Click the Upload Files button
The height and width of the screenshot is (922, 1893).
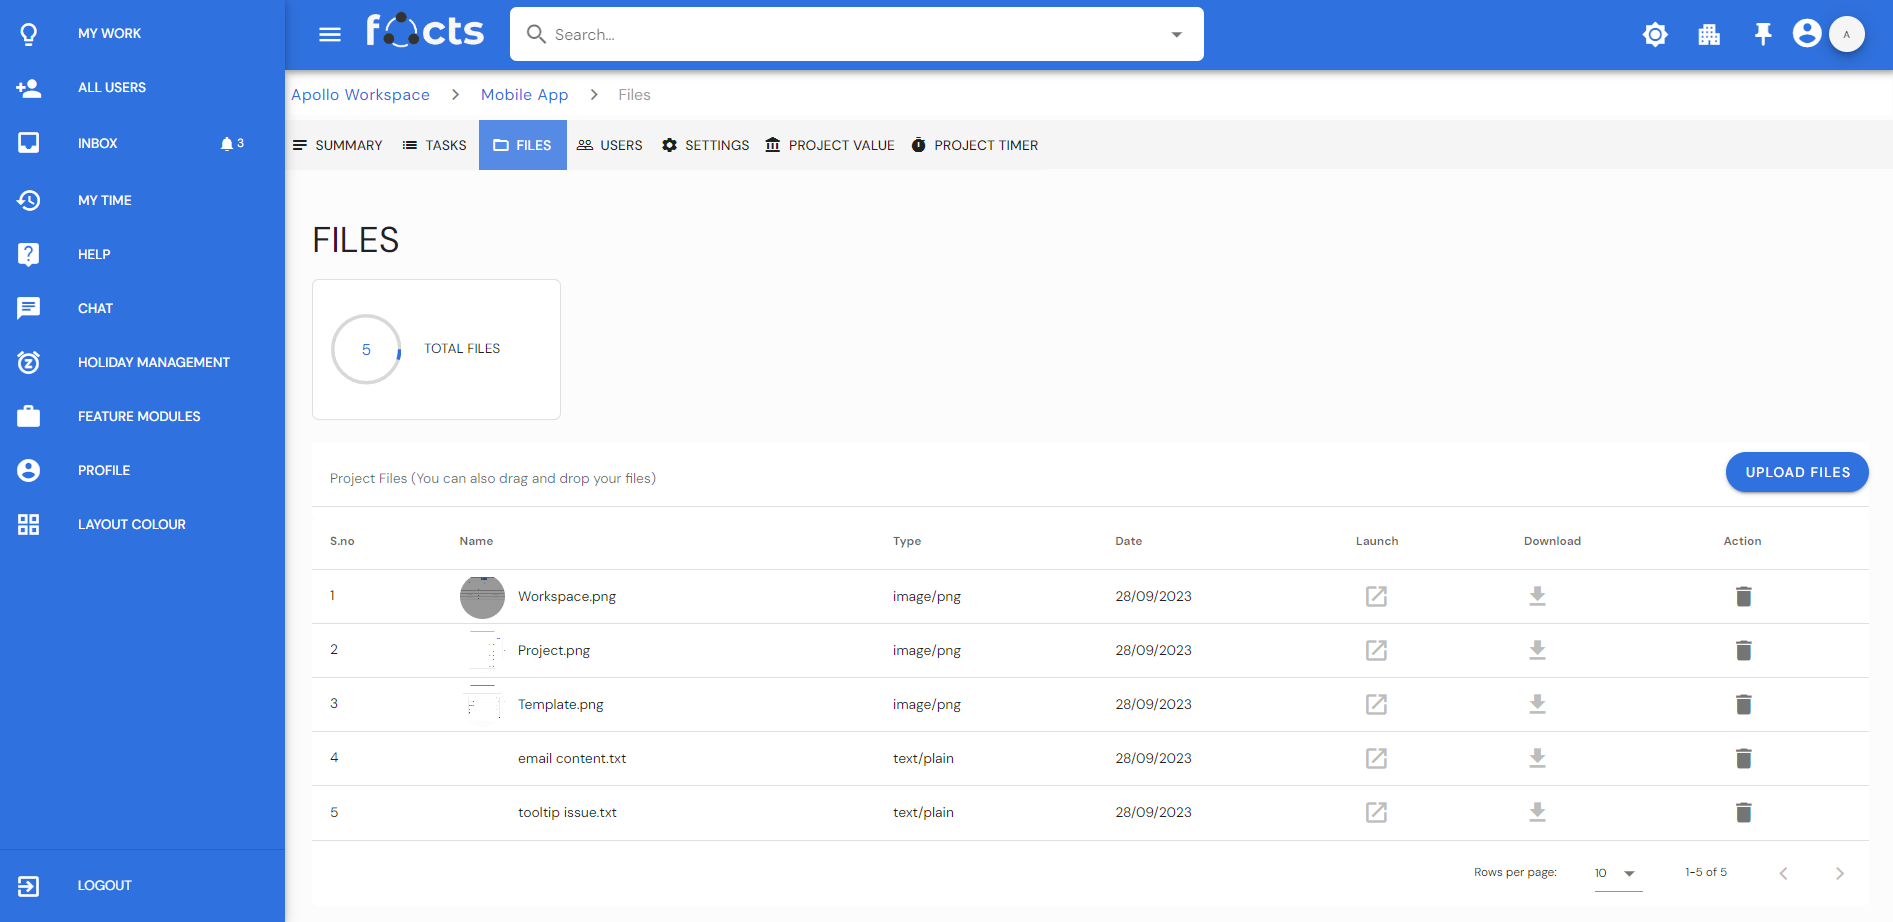tap(1797, 472)
